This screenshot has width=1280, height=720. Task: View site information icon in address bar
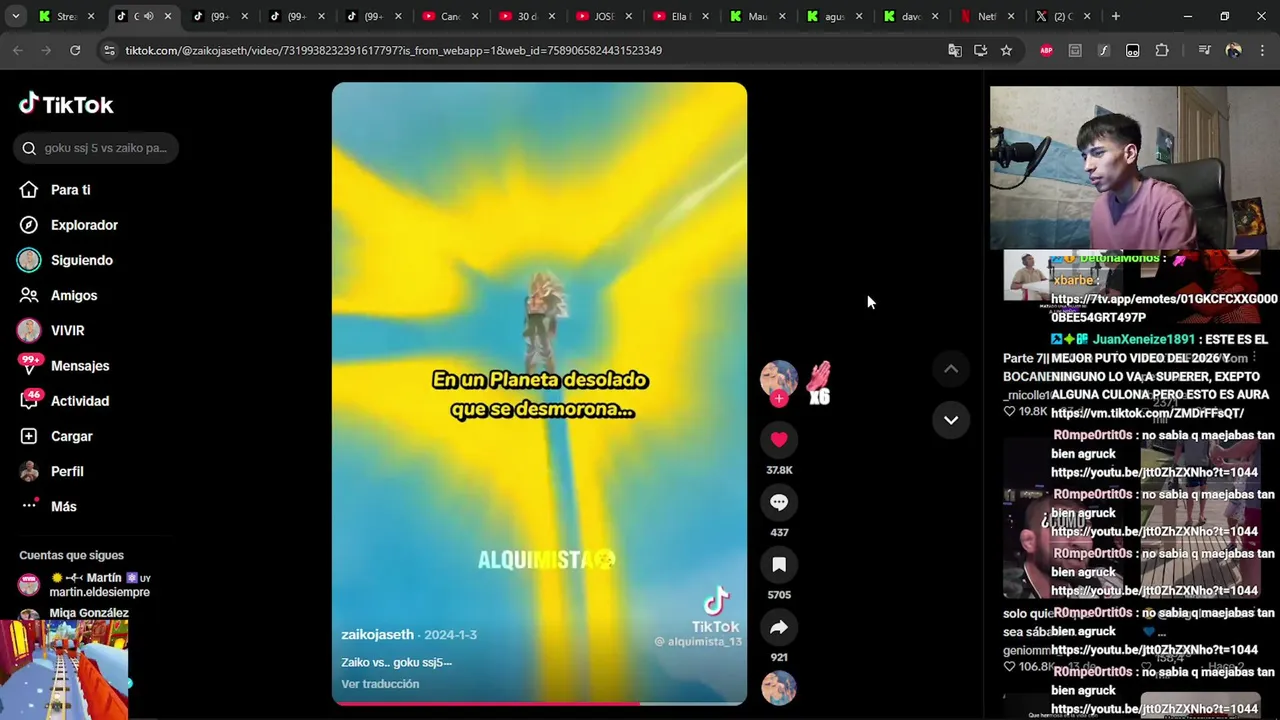coord(109,50)
